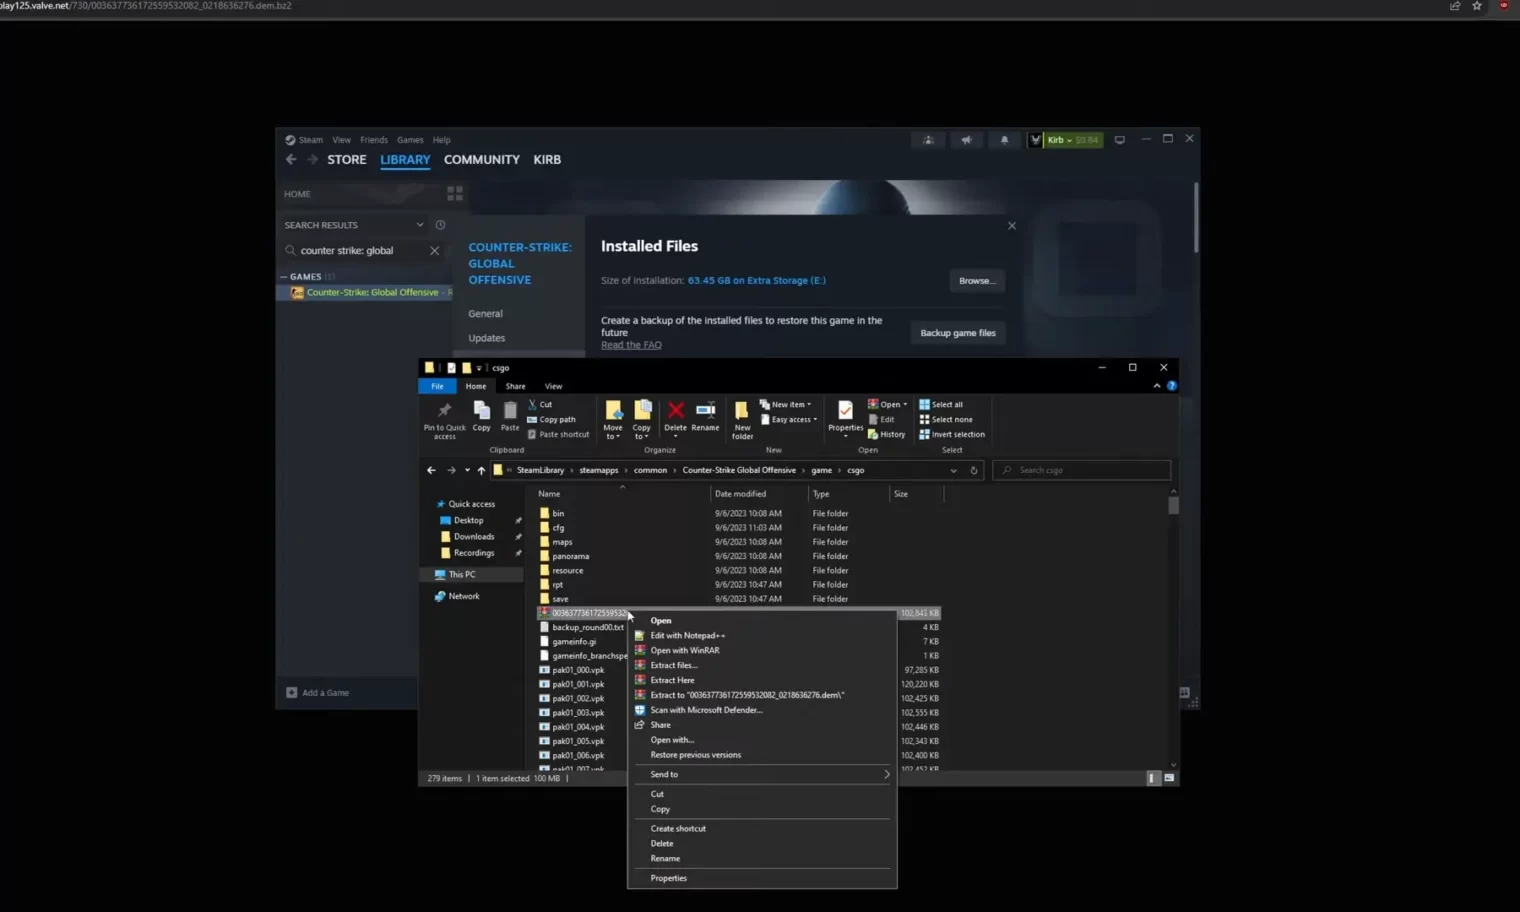
Task: Click the red Delete ribbon icon
Action: [x=676, y=410]
